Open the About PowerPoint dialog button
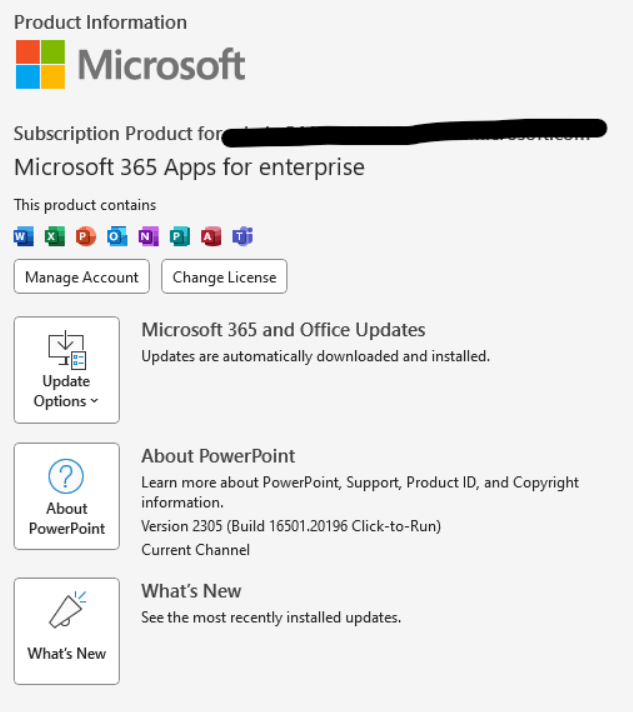The width and height of the screenshot is (633, 712). (67, 496)
